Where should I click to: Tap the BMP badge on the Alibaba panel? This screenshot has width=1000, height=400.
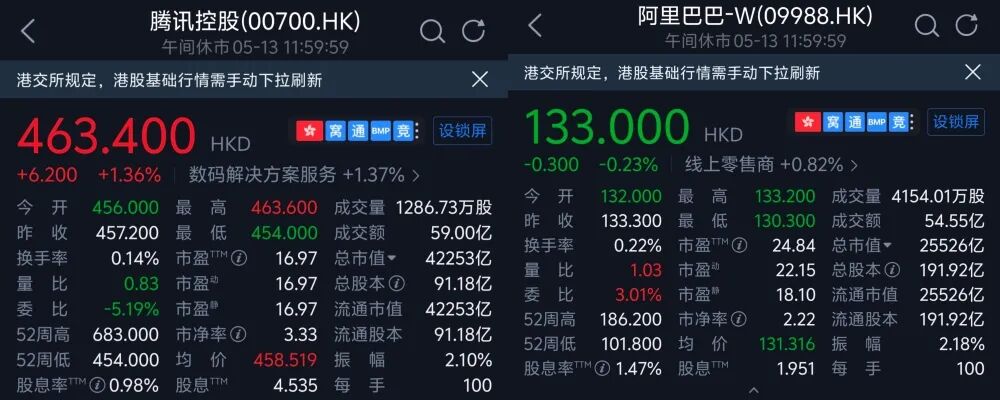coord(877,121)
